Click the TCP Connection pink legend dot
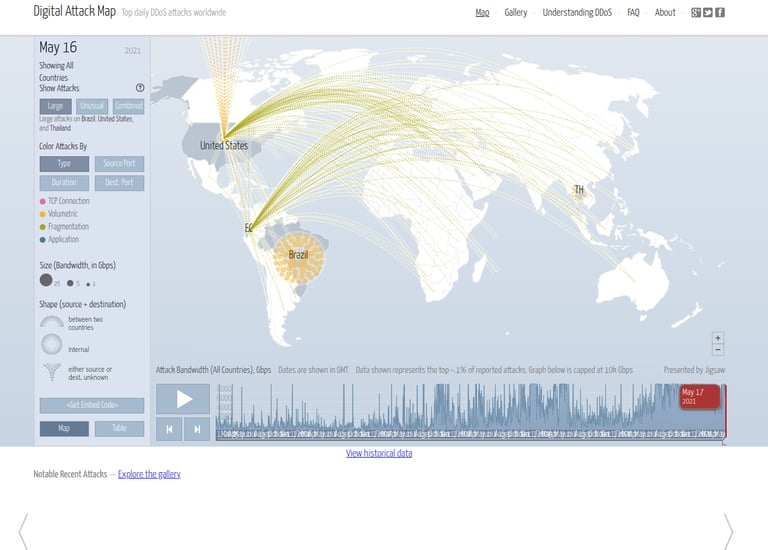The width and height of the screenshot is (768, 550). 43,201
